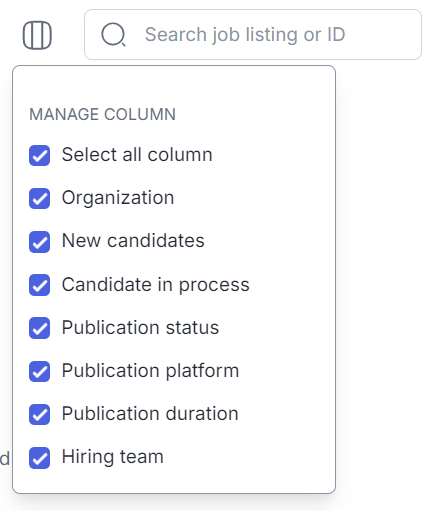
Task: Uncheck the Select all column checkbox
Action: point(39,155)
